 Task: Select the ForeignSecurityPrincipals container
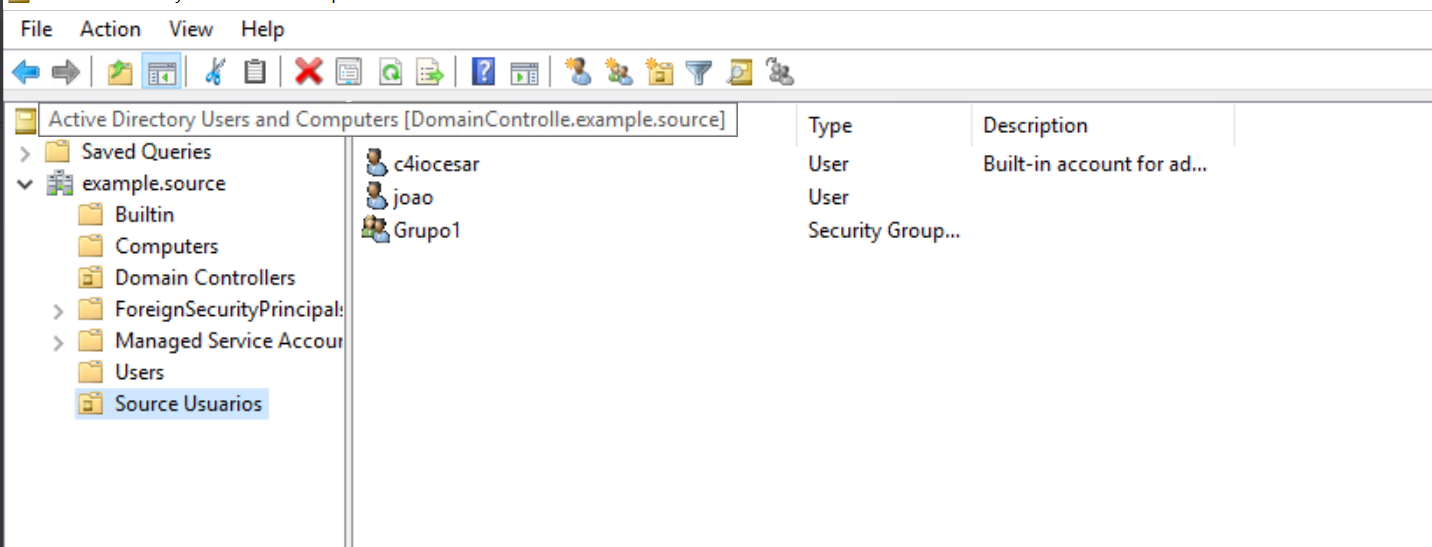229,309
